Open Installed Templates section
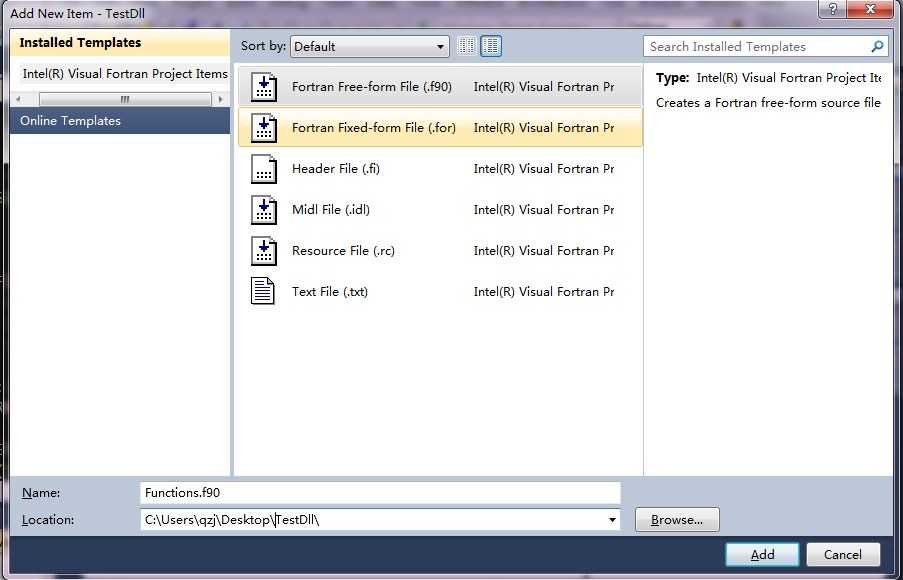 pyautogui.click(x=120, y=43)
